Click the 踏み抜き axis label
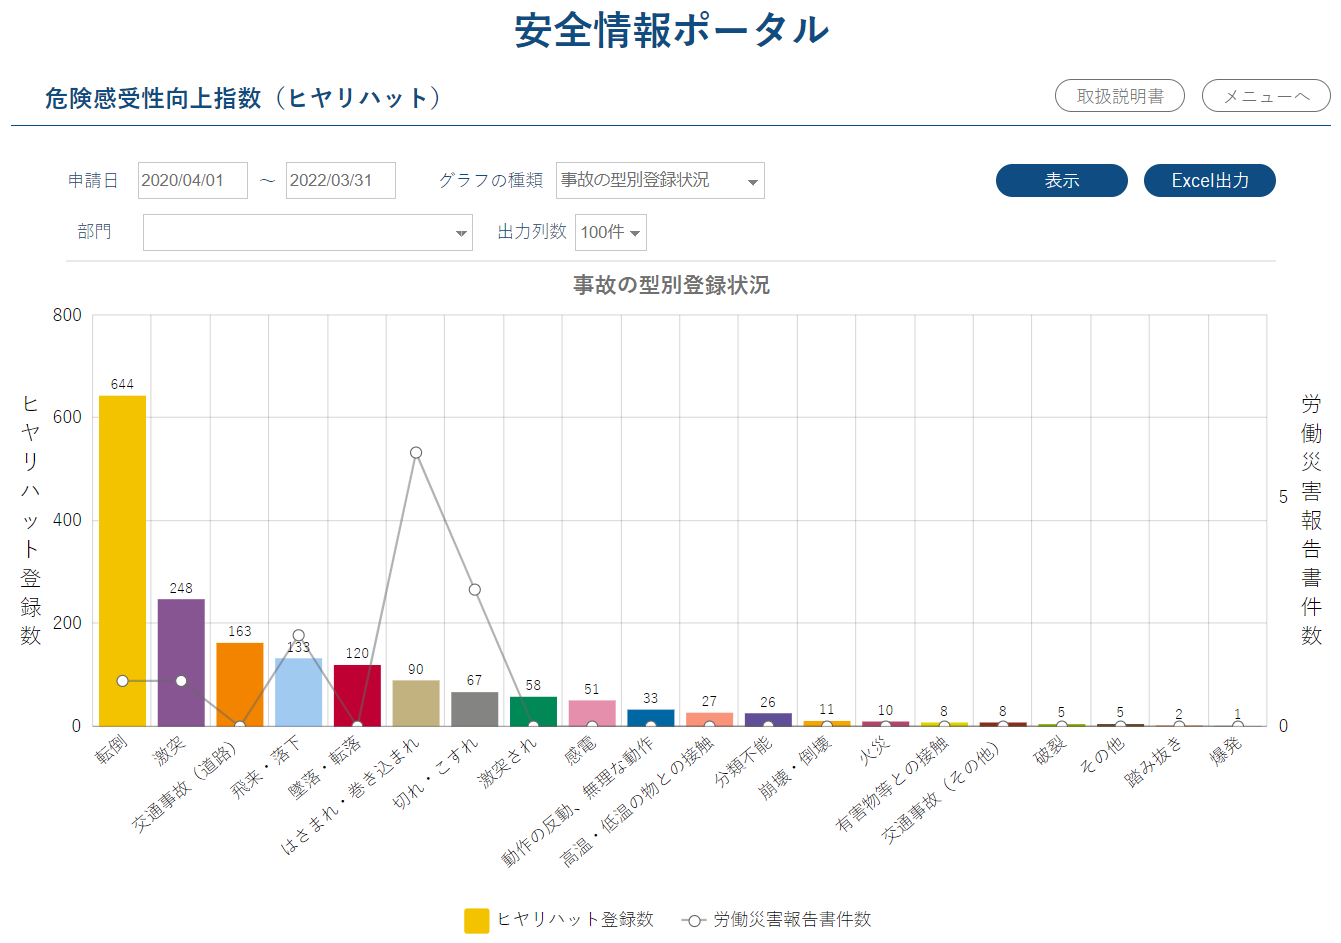Viewport: 1341px width, 943px height. point(1154,761)
